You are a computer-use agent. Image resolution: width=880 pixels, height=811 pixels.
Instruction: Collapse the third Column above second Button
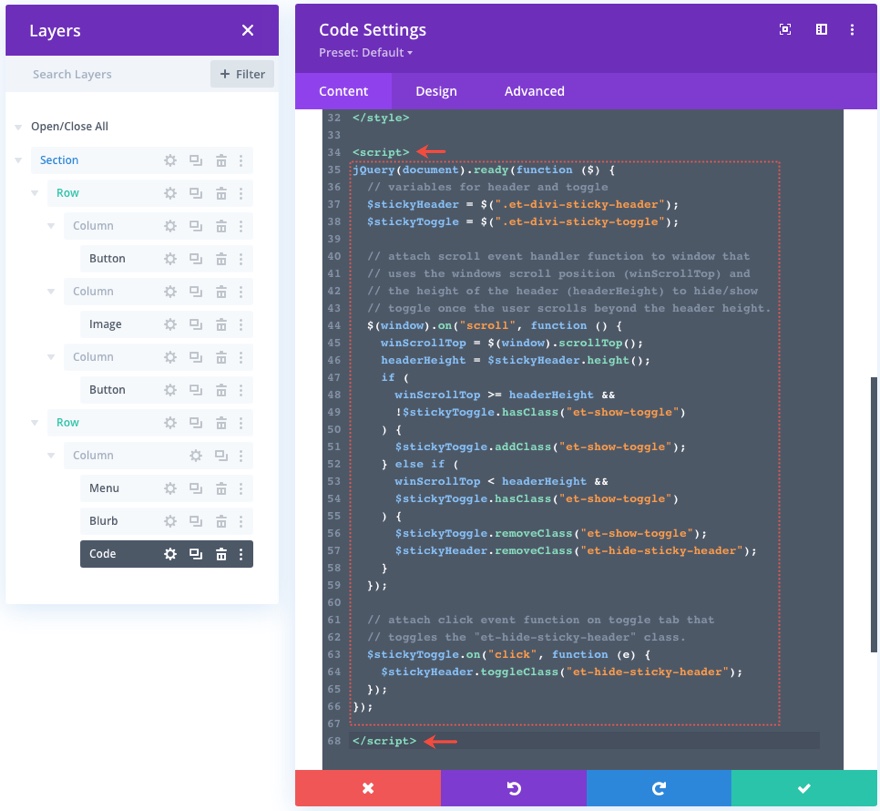pos(51,357)
